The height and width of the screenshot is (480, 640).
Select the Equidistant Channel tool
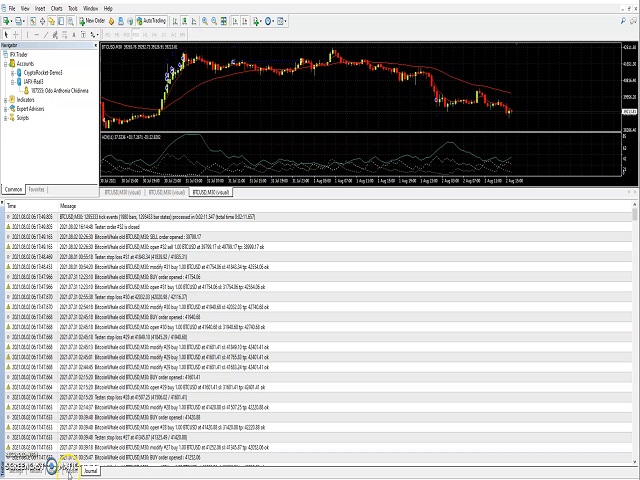[x=55, y=35]
